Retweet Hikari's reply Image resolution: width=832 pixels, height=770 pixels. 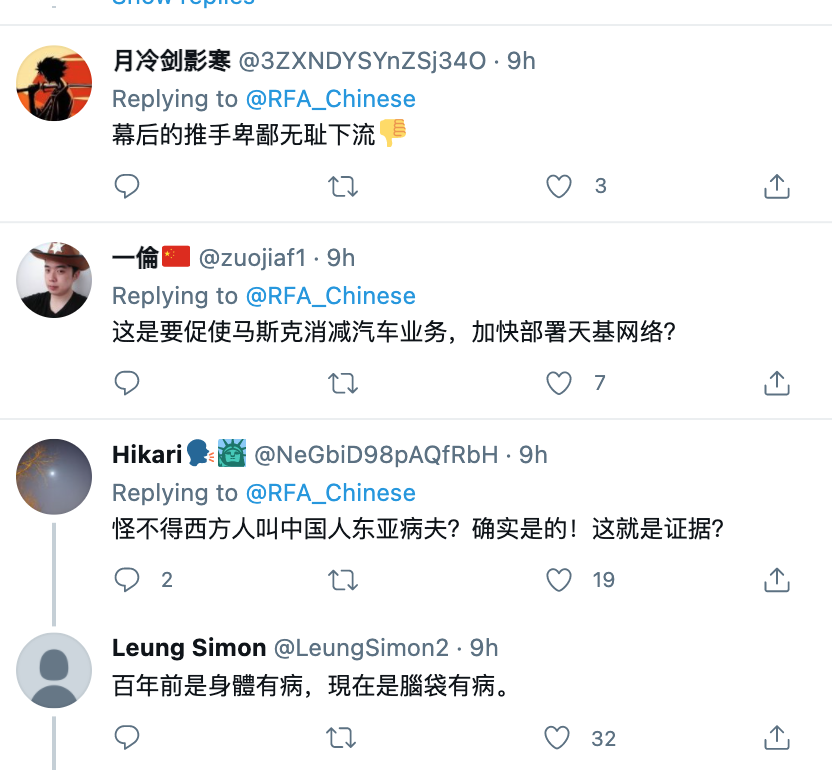(343, 580)
